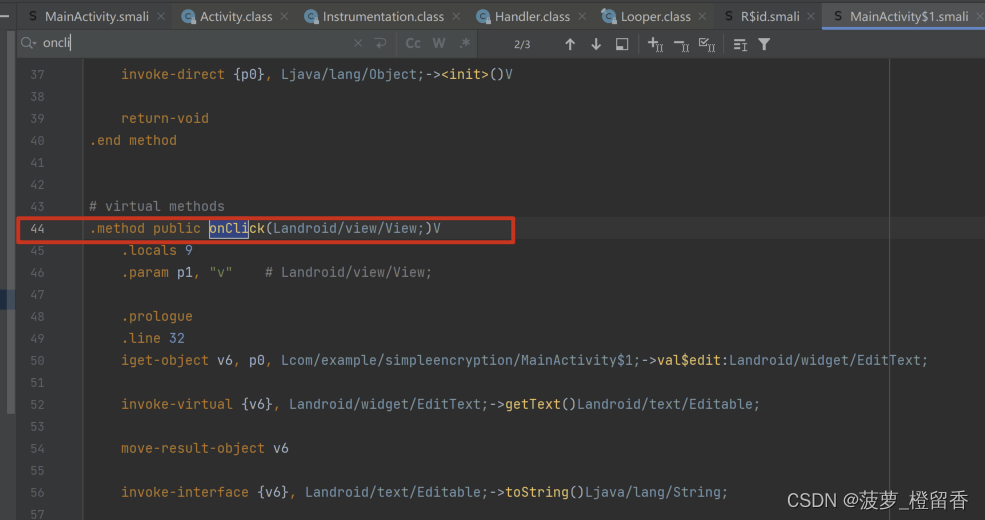
Task: Click 'getText' method call on line 52
Action: click(x=533, y=404)
